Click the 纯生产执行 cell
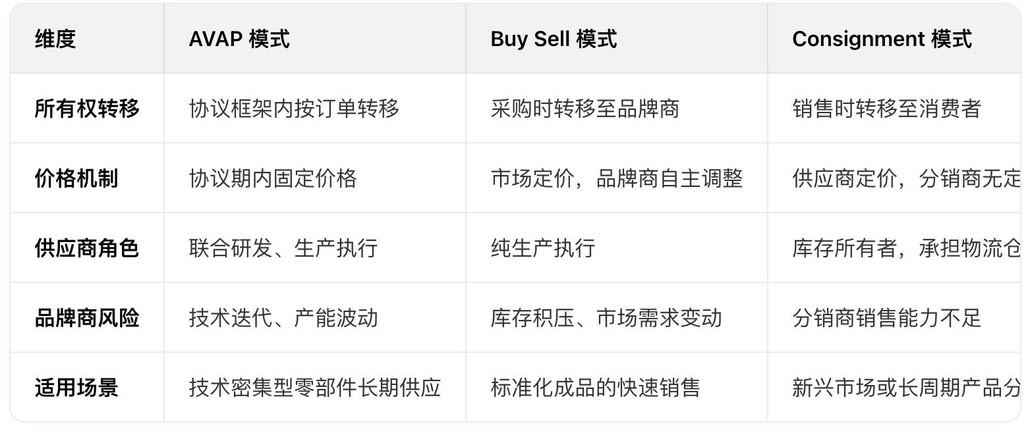1028x437 pixels. pos(543,248)
